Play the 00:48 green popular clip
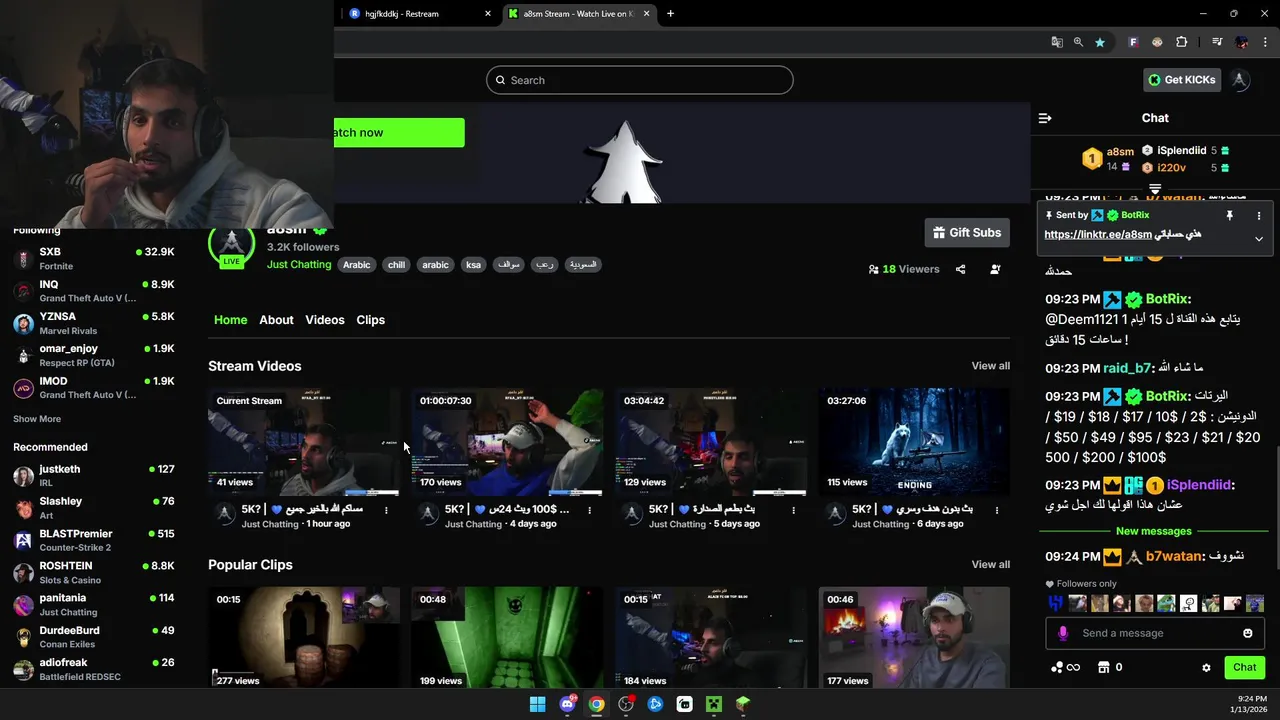This screenshot has width=1280, height=720. click(507, 637)
